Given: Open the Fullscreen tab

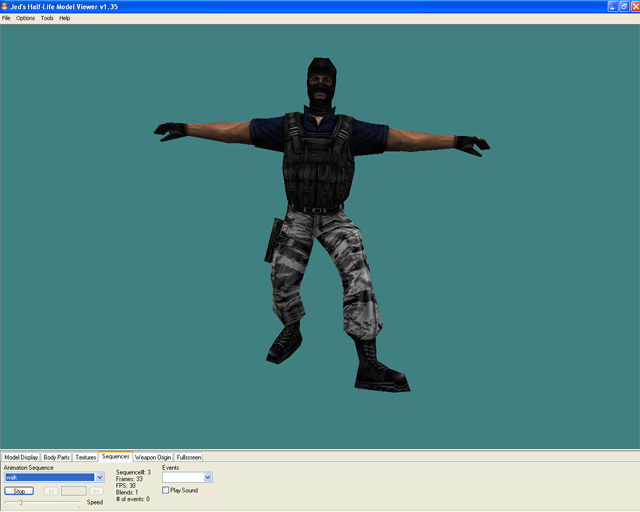Looking at the screenshot, I should (189, 457).
